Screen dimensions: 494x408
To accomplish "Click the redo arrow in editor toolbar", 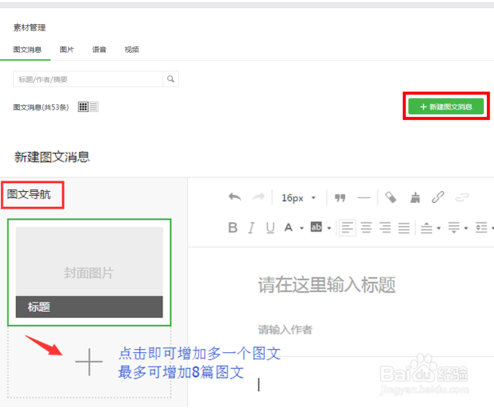I will tap(258, 197).
